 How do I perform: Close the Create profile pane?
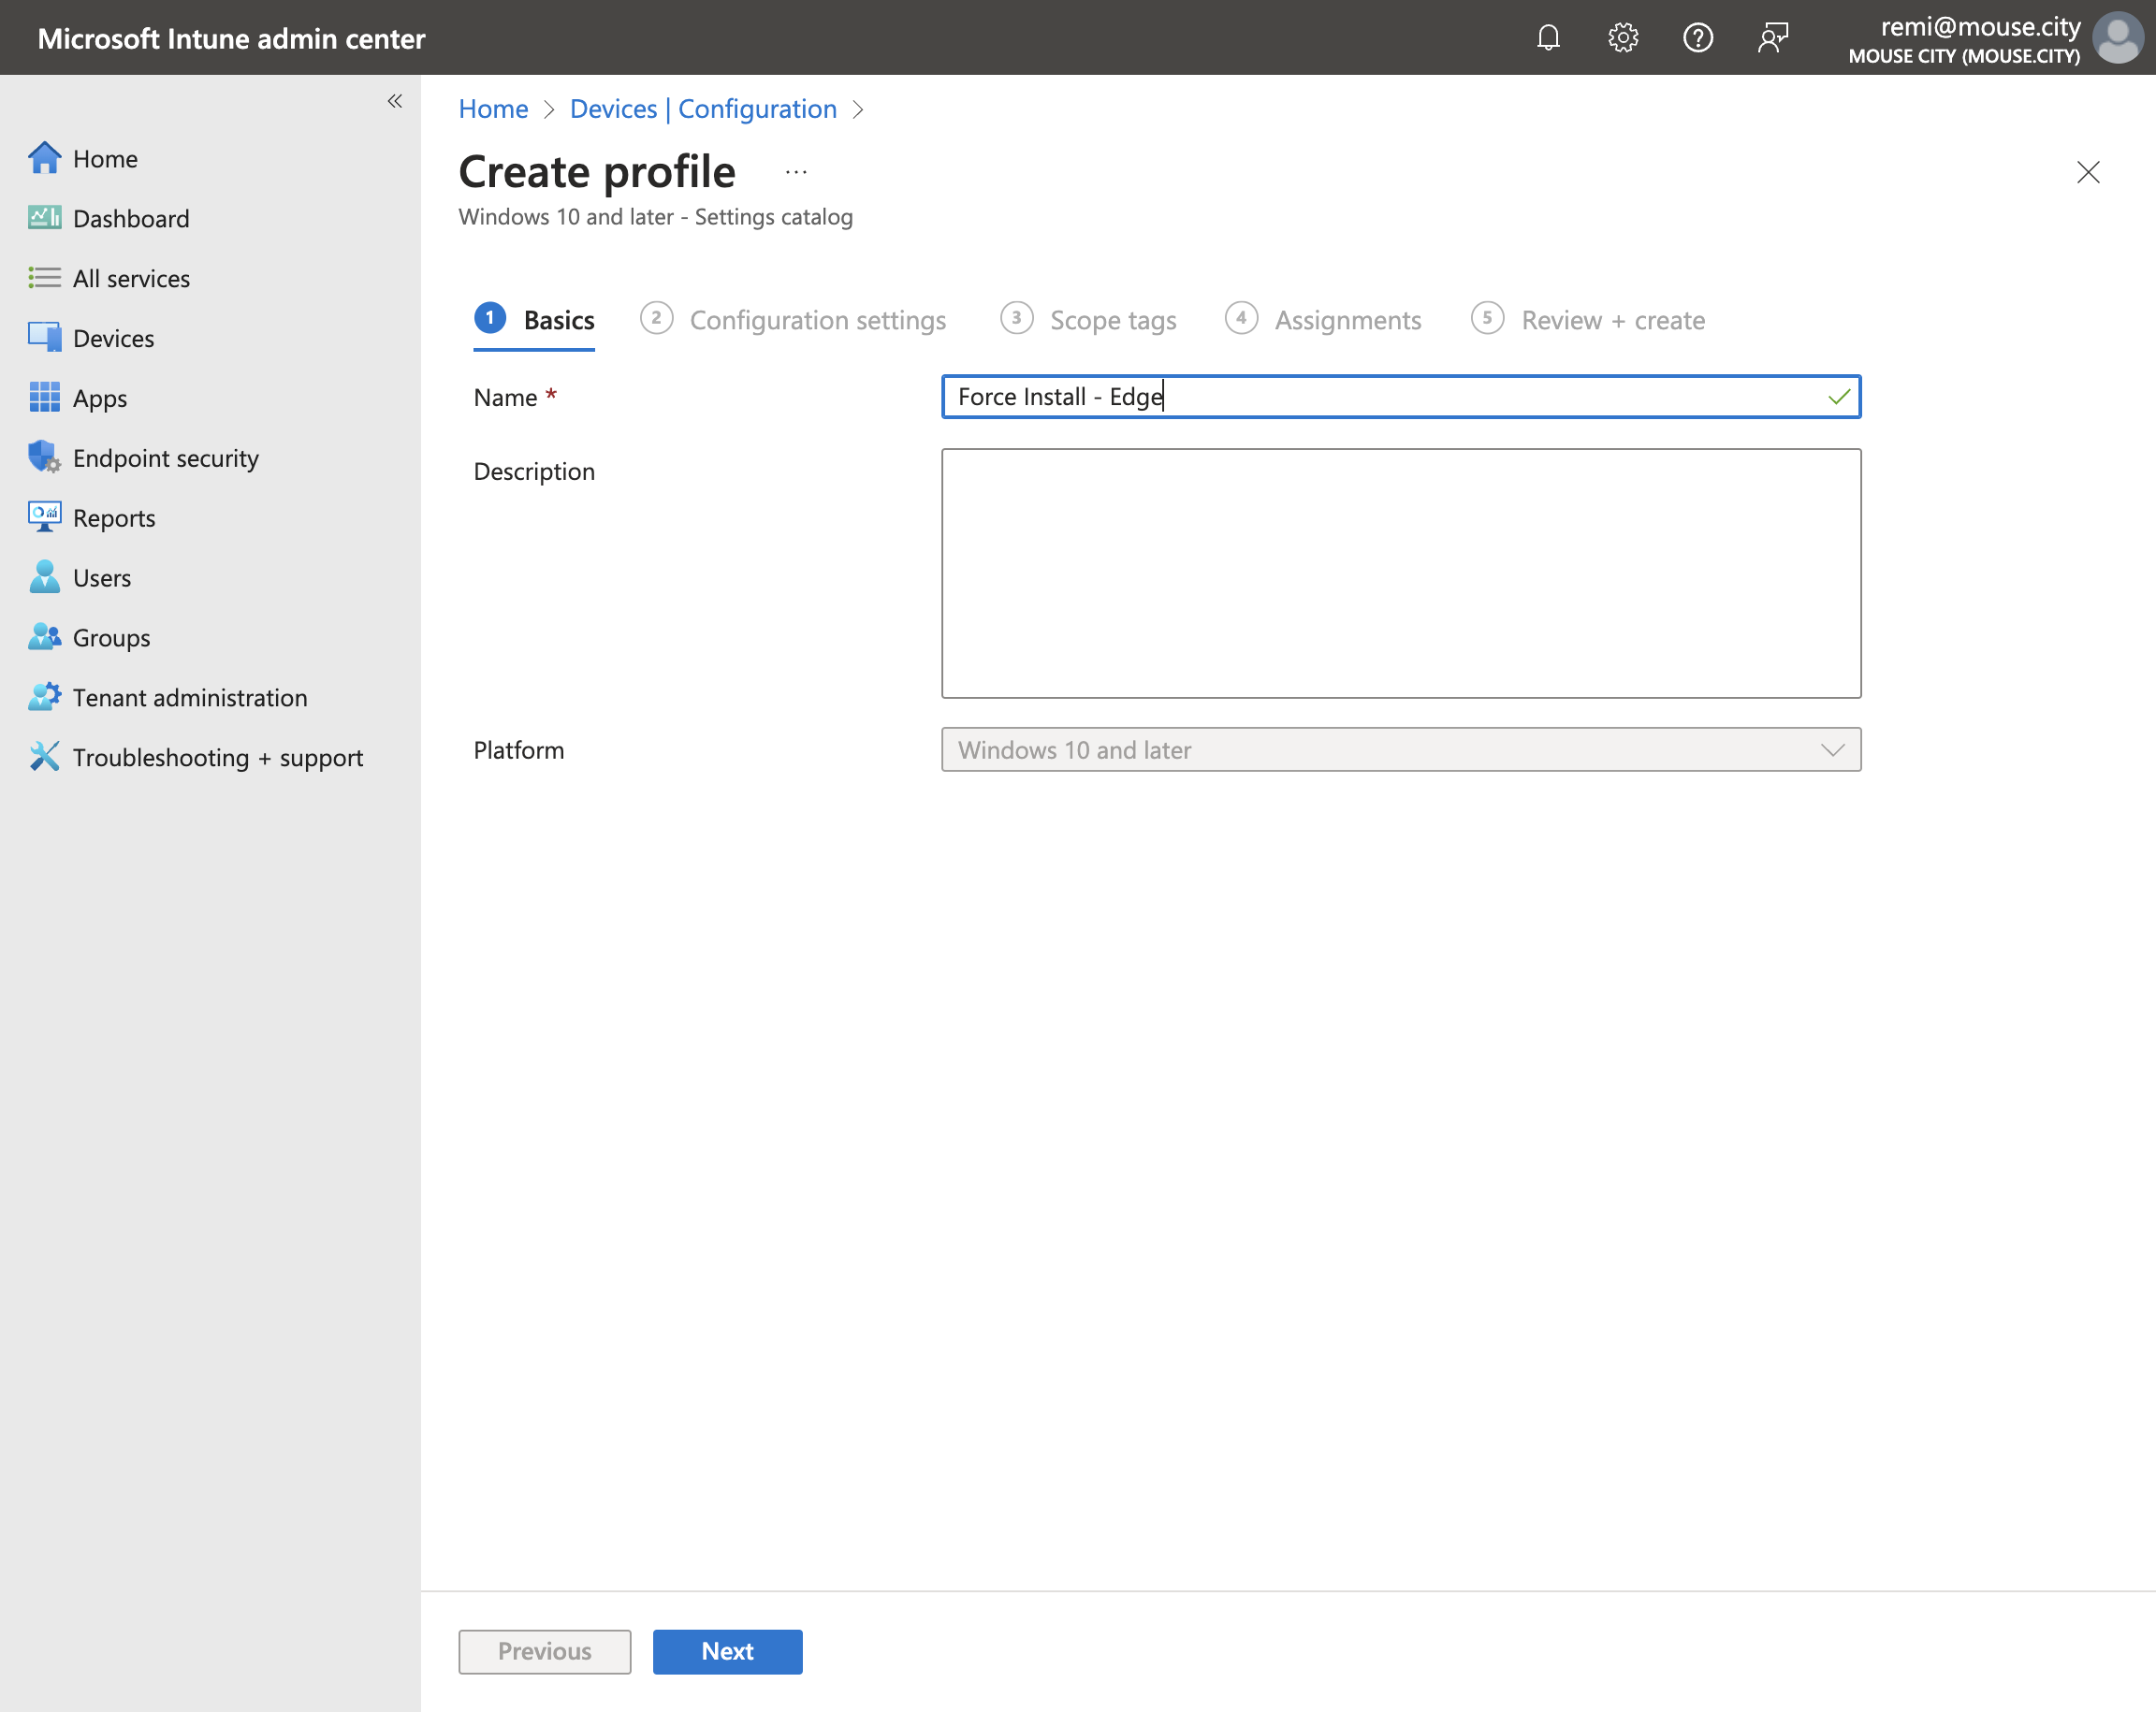tap(2088, 172)
